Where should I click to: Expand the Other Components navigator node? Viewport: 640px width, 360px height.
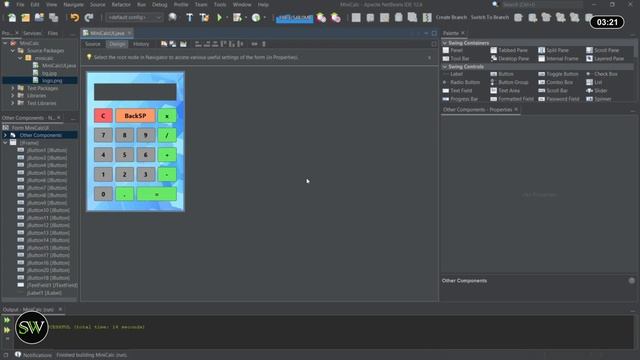[x=5, y=135]
